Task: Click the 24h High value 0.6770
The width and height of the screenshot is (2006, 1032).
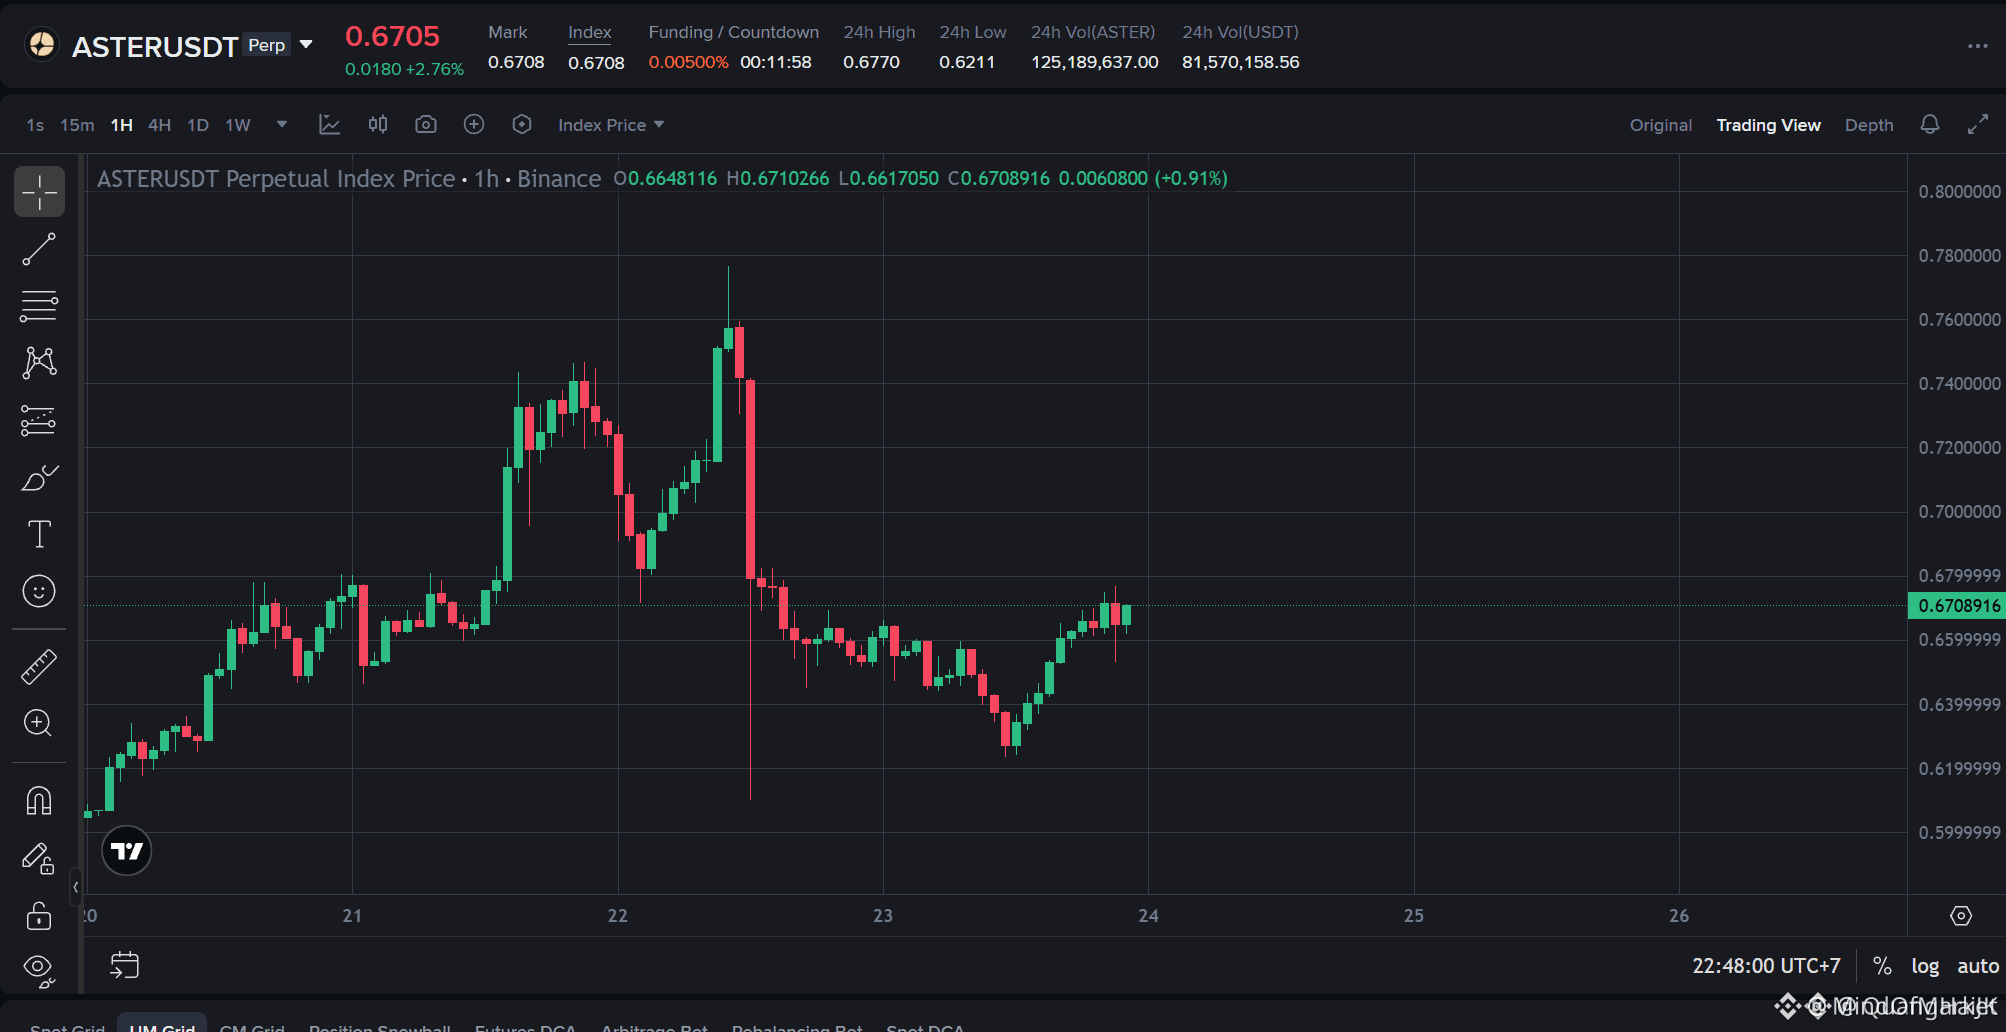Action: pos(871,62)
